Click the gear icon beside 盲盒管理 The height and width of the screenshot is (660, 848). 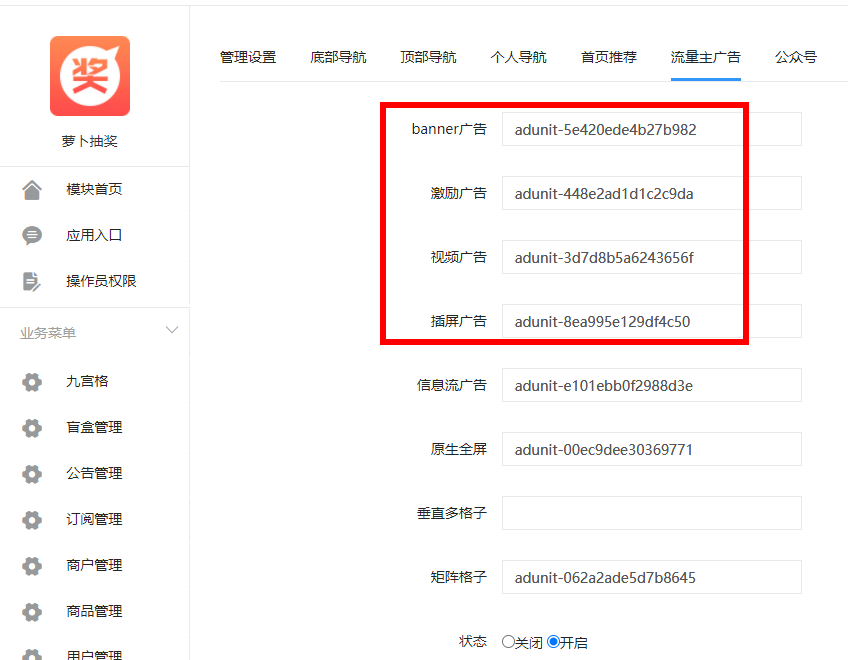click(x=32, y=428)
